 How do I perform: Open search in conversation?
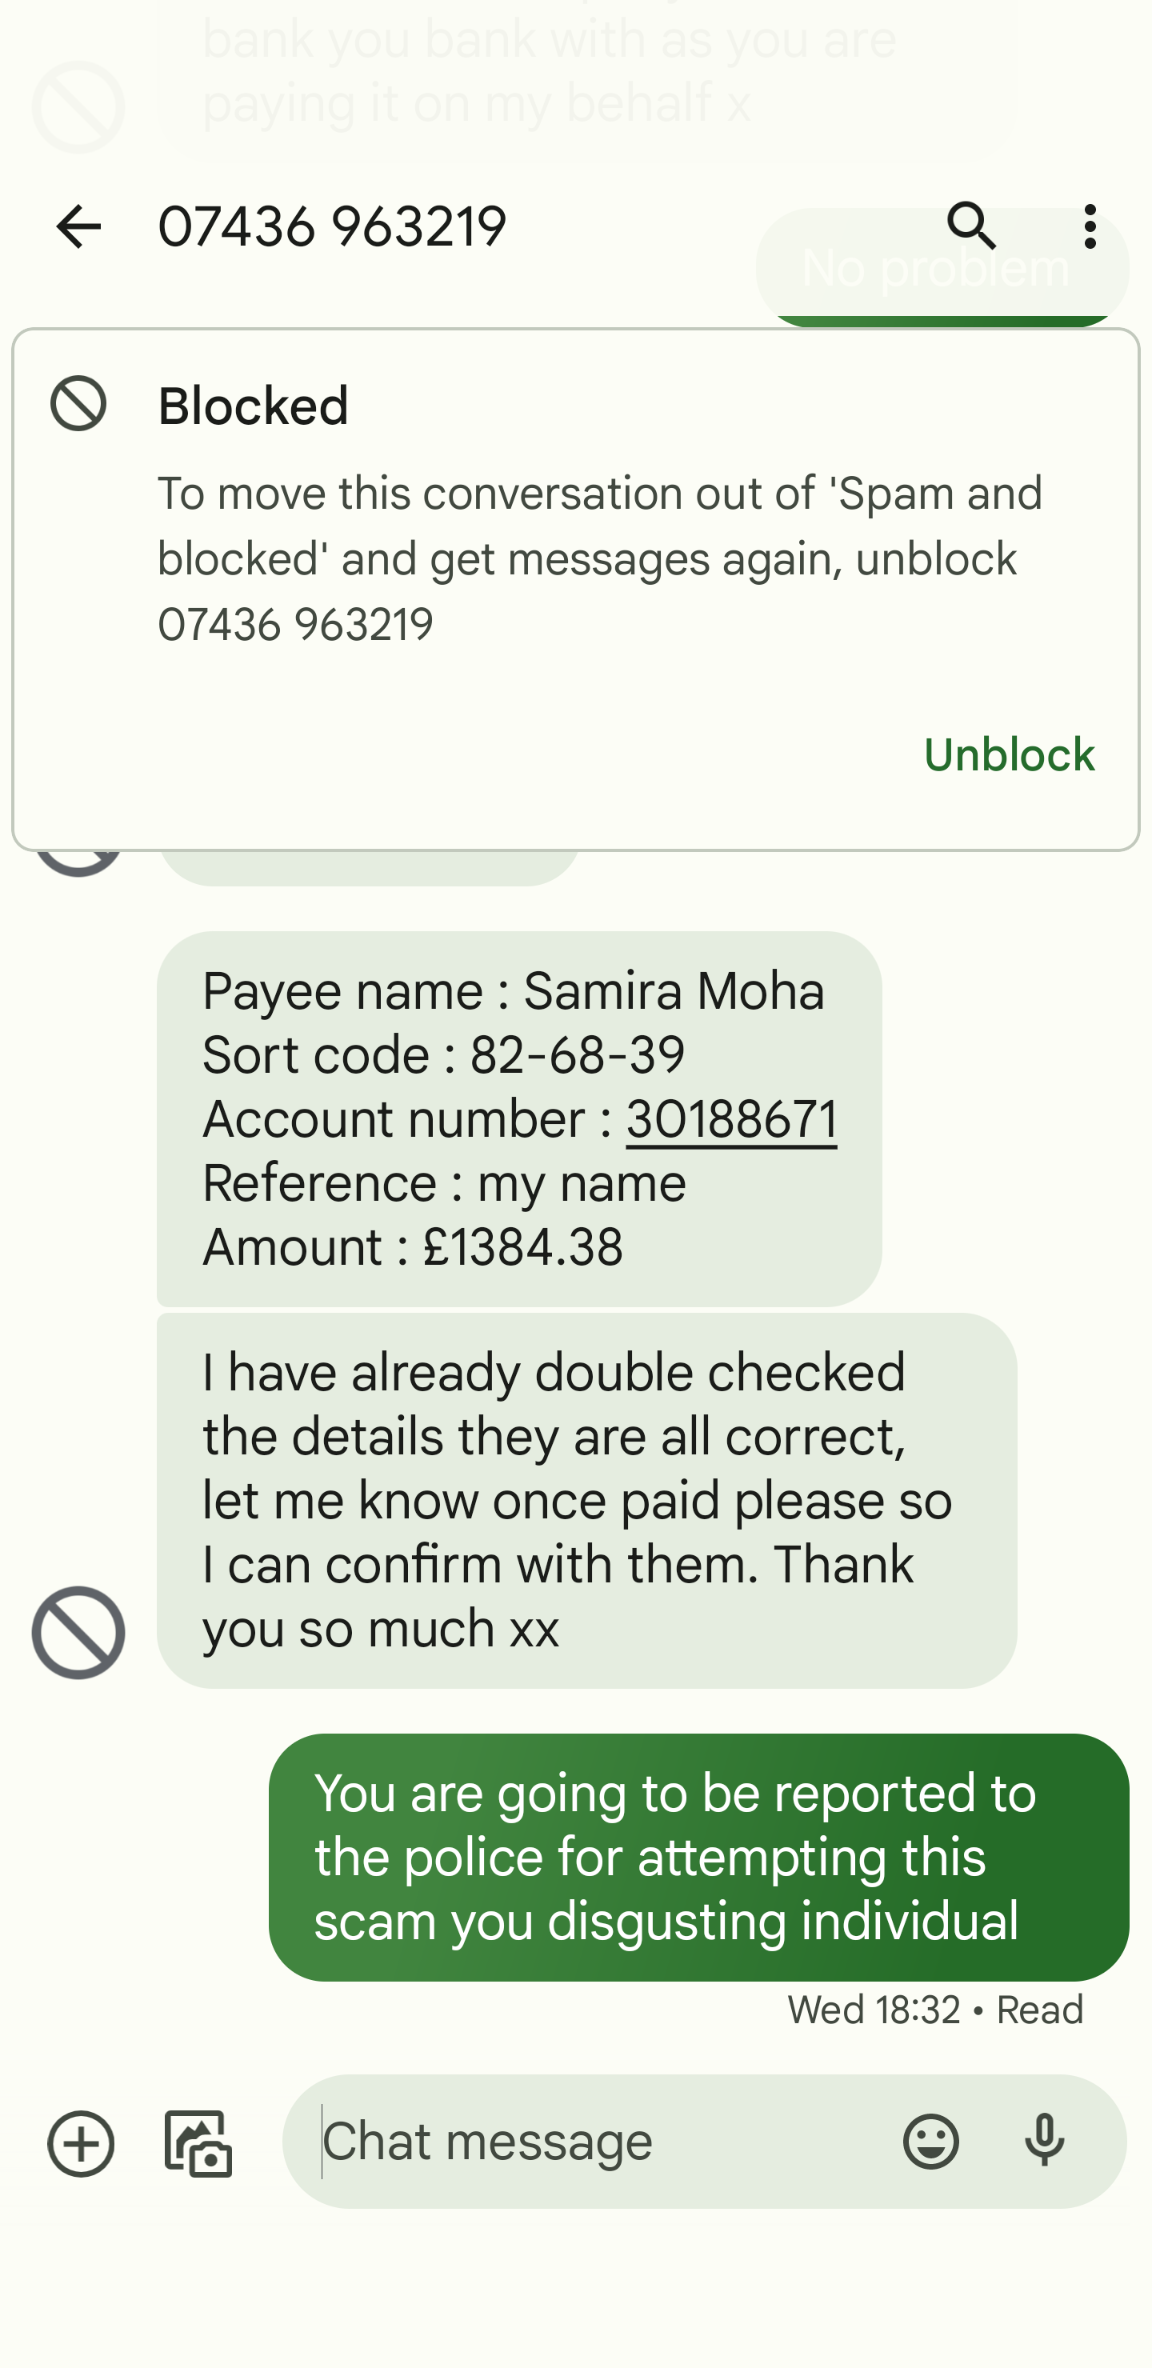pyautogui.click(x=971, y=225)
